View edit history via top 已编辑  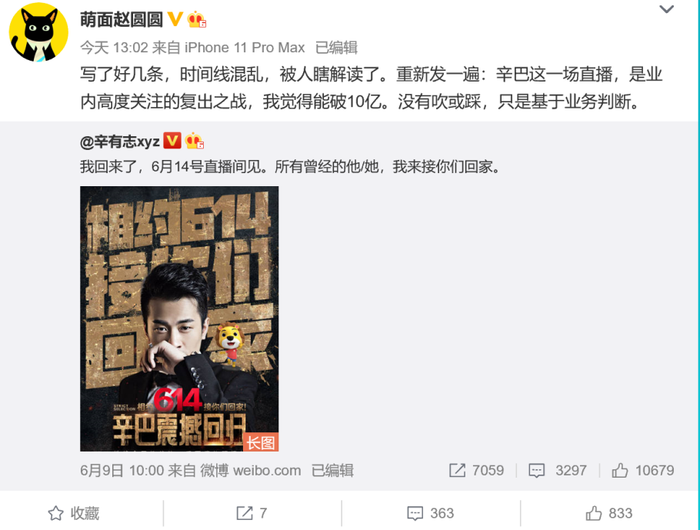pyautogui.click(x=336, y=47)
